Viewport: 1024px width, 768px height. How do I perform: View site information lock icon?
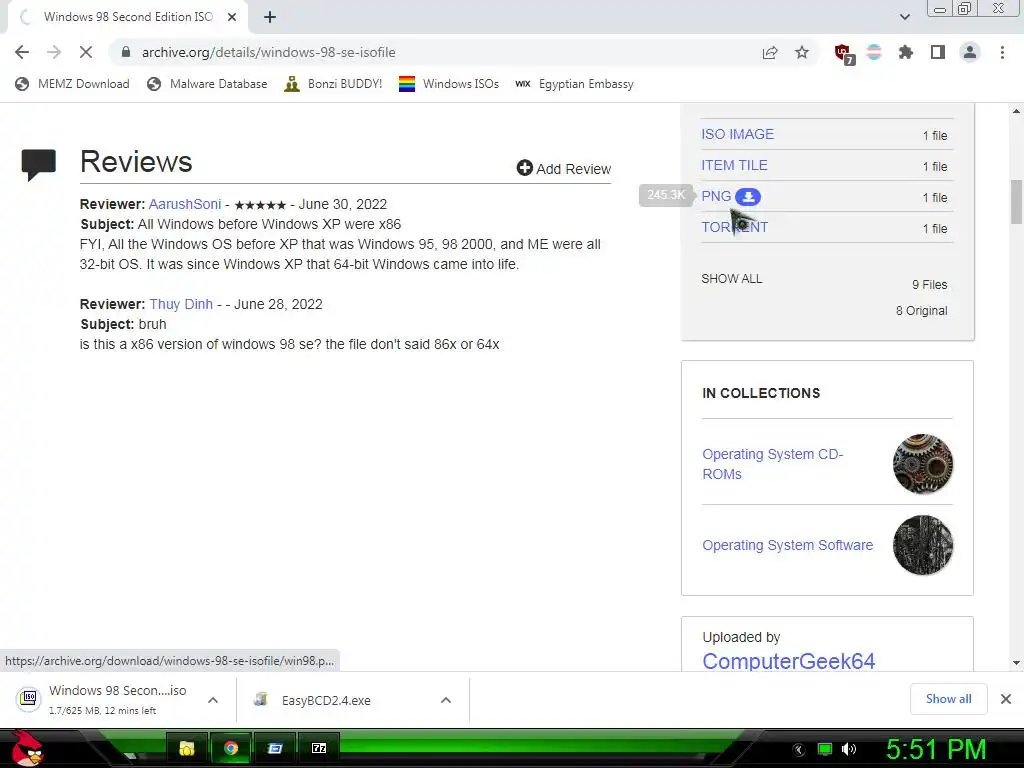(126, 52)
